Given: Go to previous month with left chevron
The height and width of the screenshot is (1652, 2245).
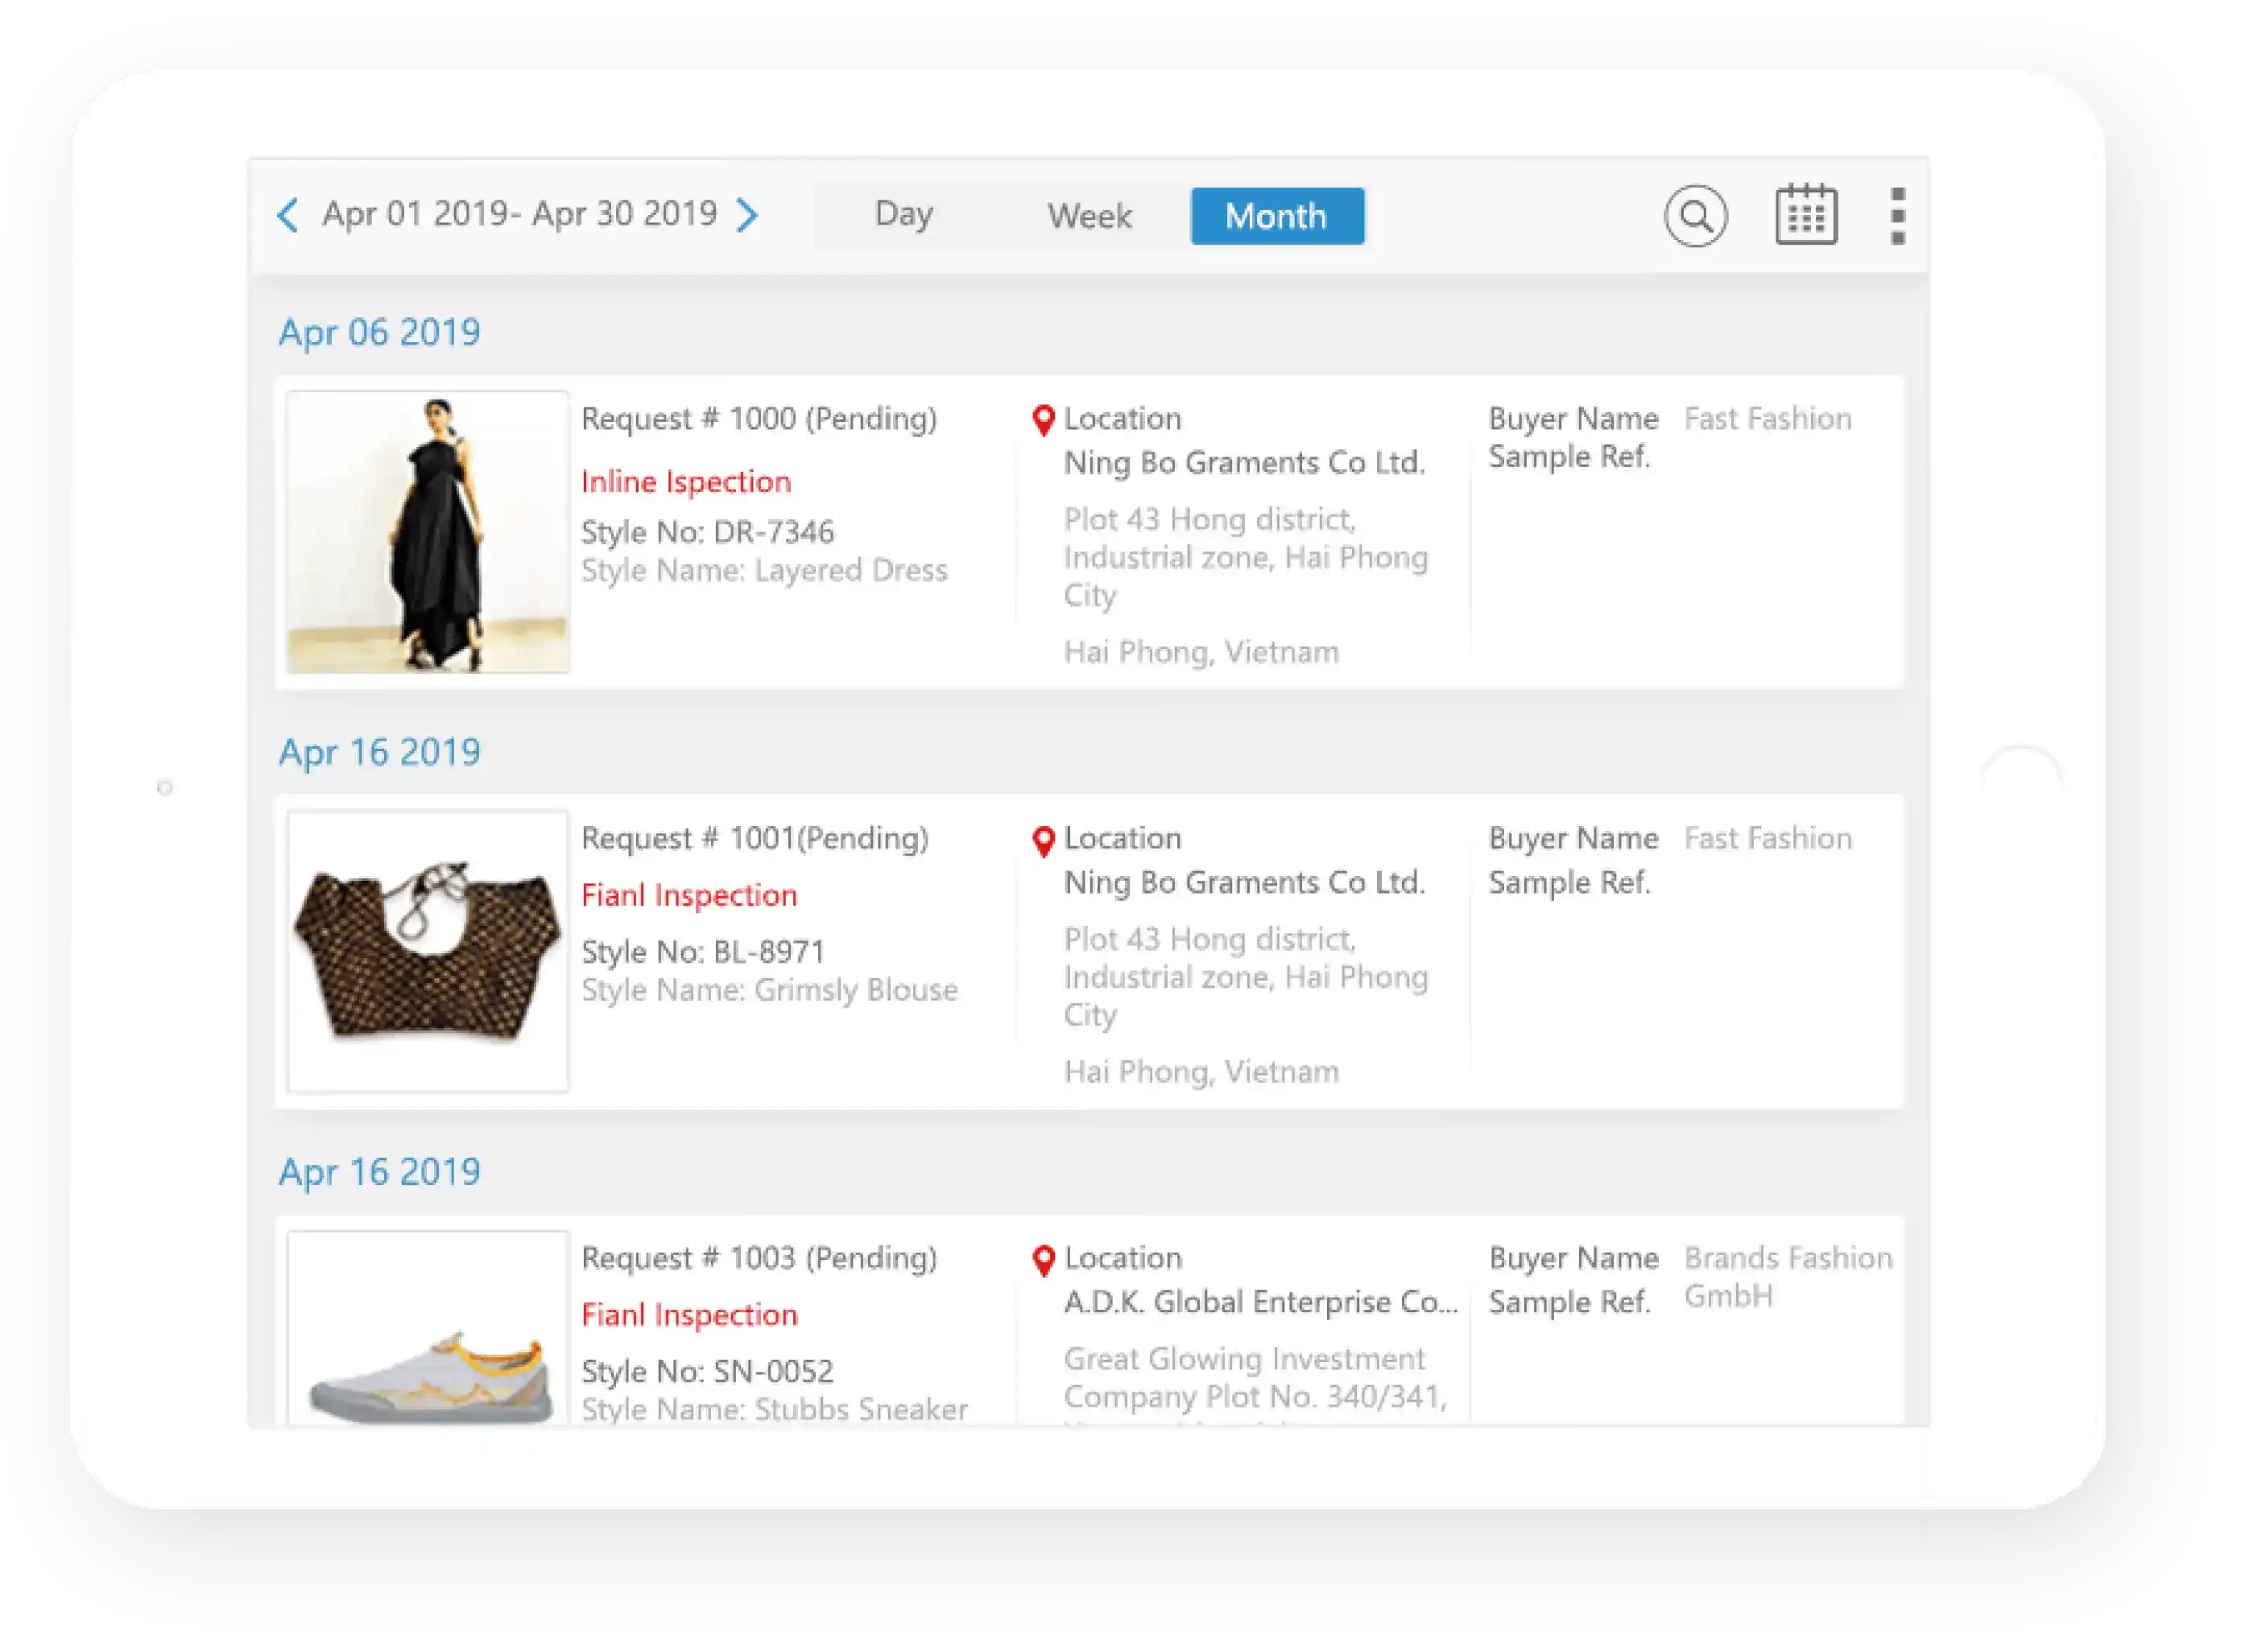Looking at the screenshot, I should tap(288, 215).
